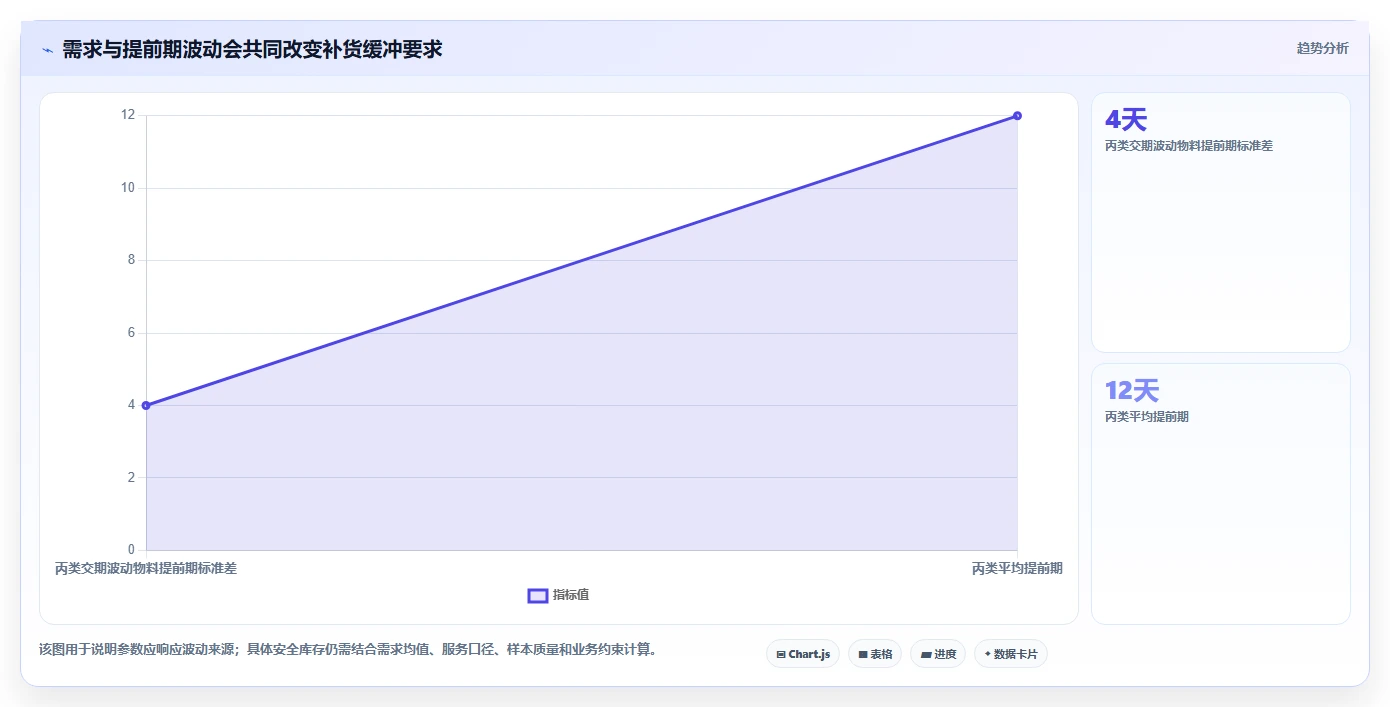Click the title 需求与提前期波动会共同改变补货缓冲要求

coord(252,49)
